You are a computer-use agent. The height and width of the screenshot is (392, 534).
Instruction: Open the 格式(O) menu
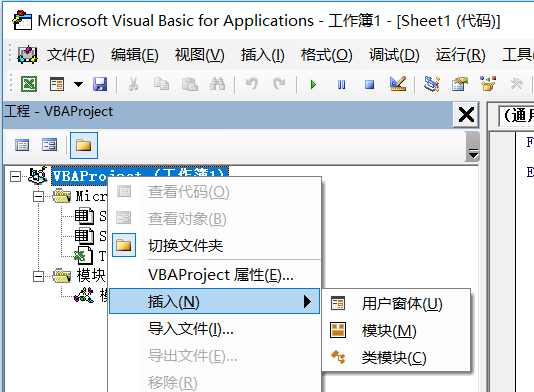[326, 55]
